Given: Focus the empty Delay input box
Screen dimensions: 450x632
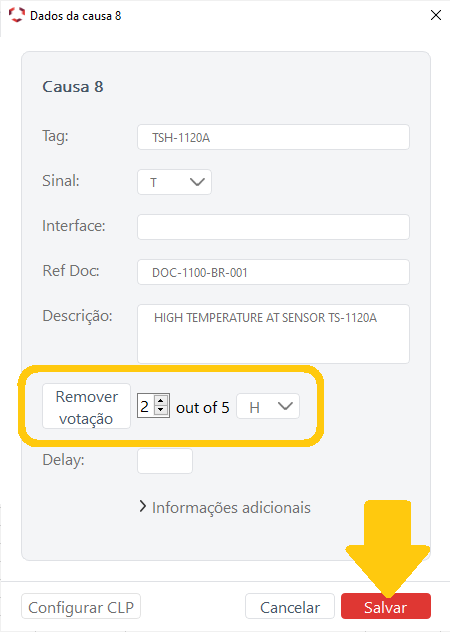Looking at the screenshot, I should coord(165,461).
